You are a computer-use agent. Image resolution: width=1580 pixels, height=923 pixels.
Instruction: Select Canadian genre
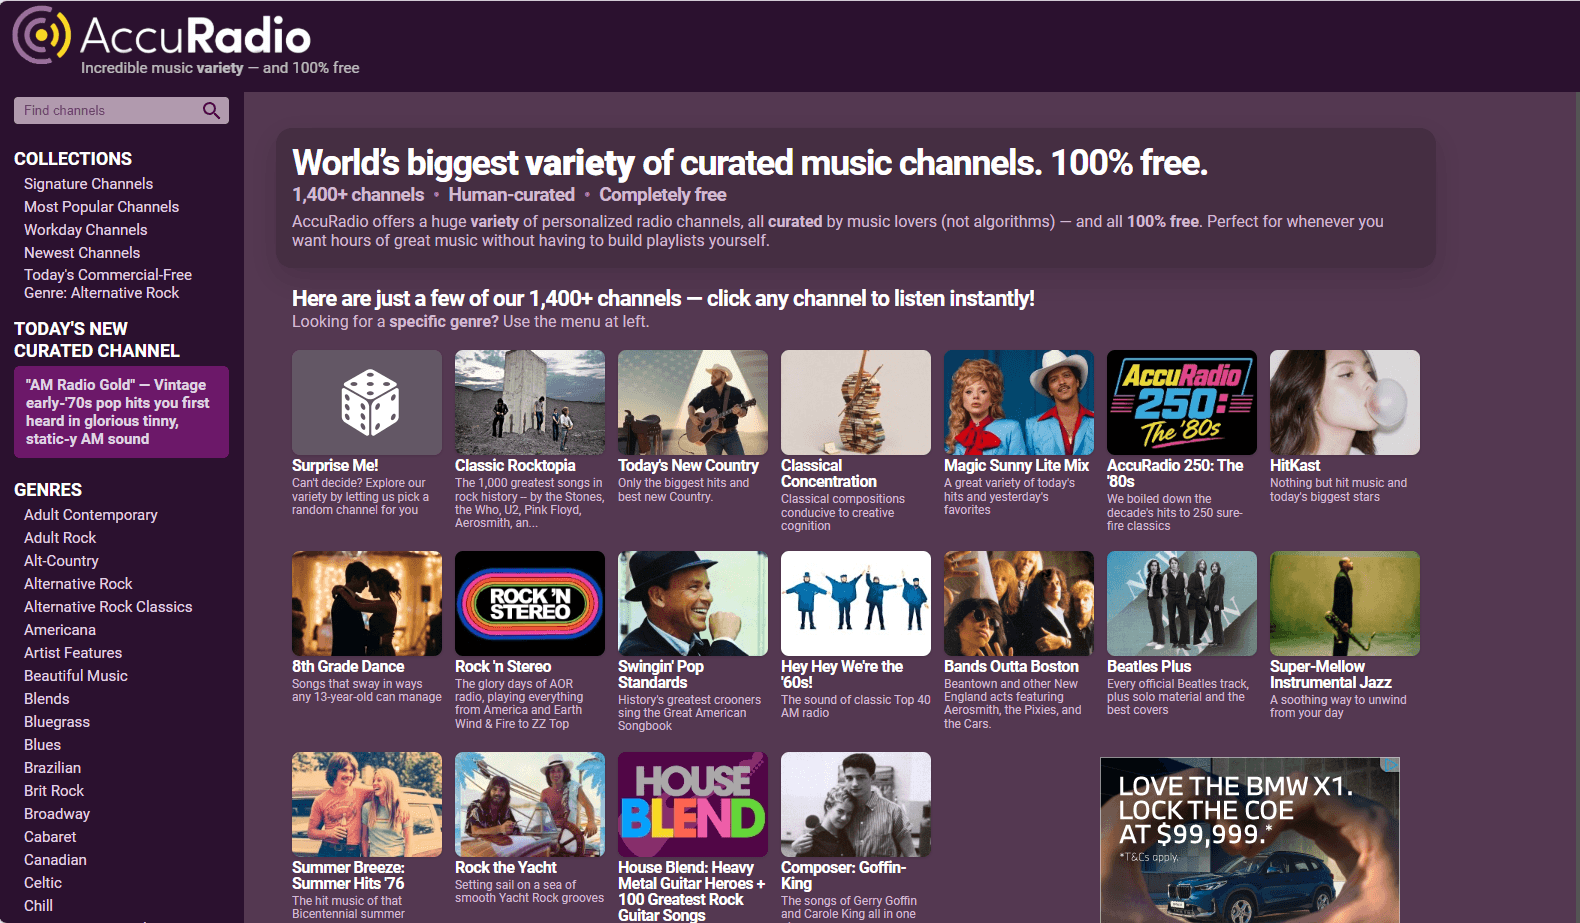tap(55, 860)
